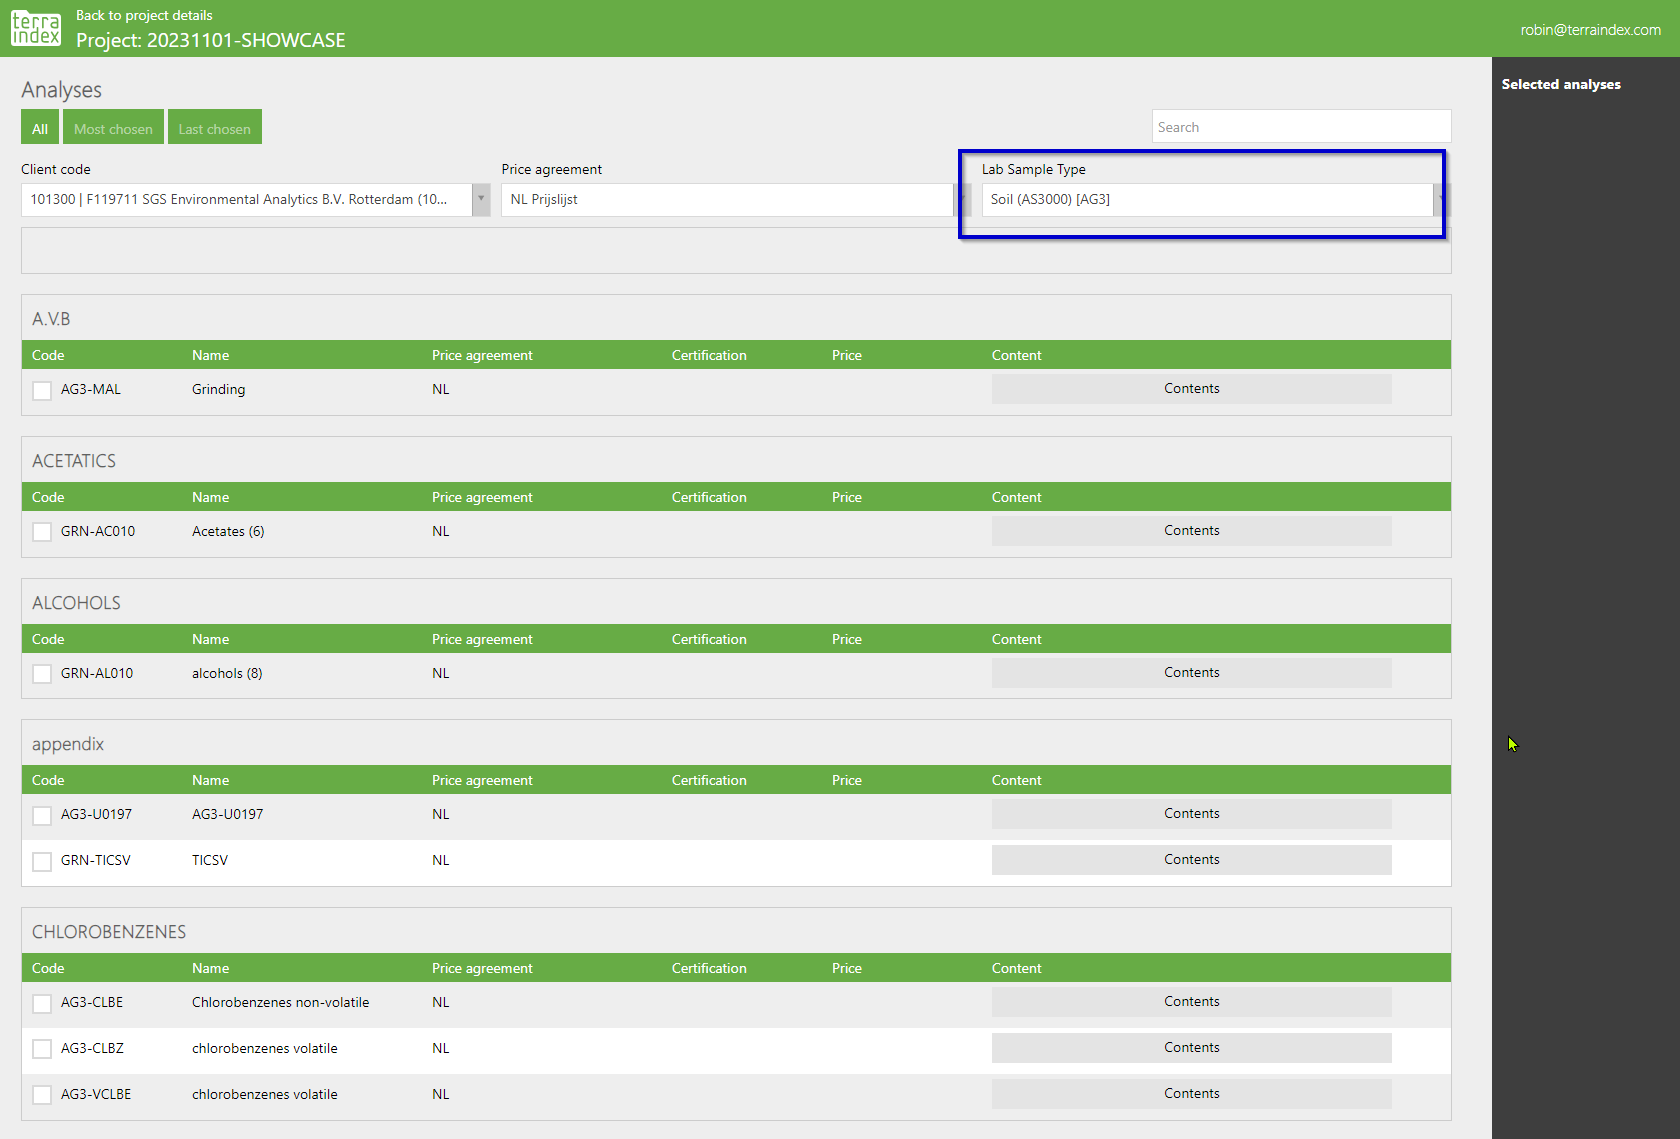Viewport: 1680px width, 1139px height.
Task: Click the robin@terraindex.com account label
Action: click(x=1590, y=30)
